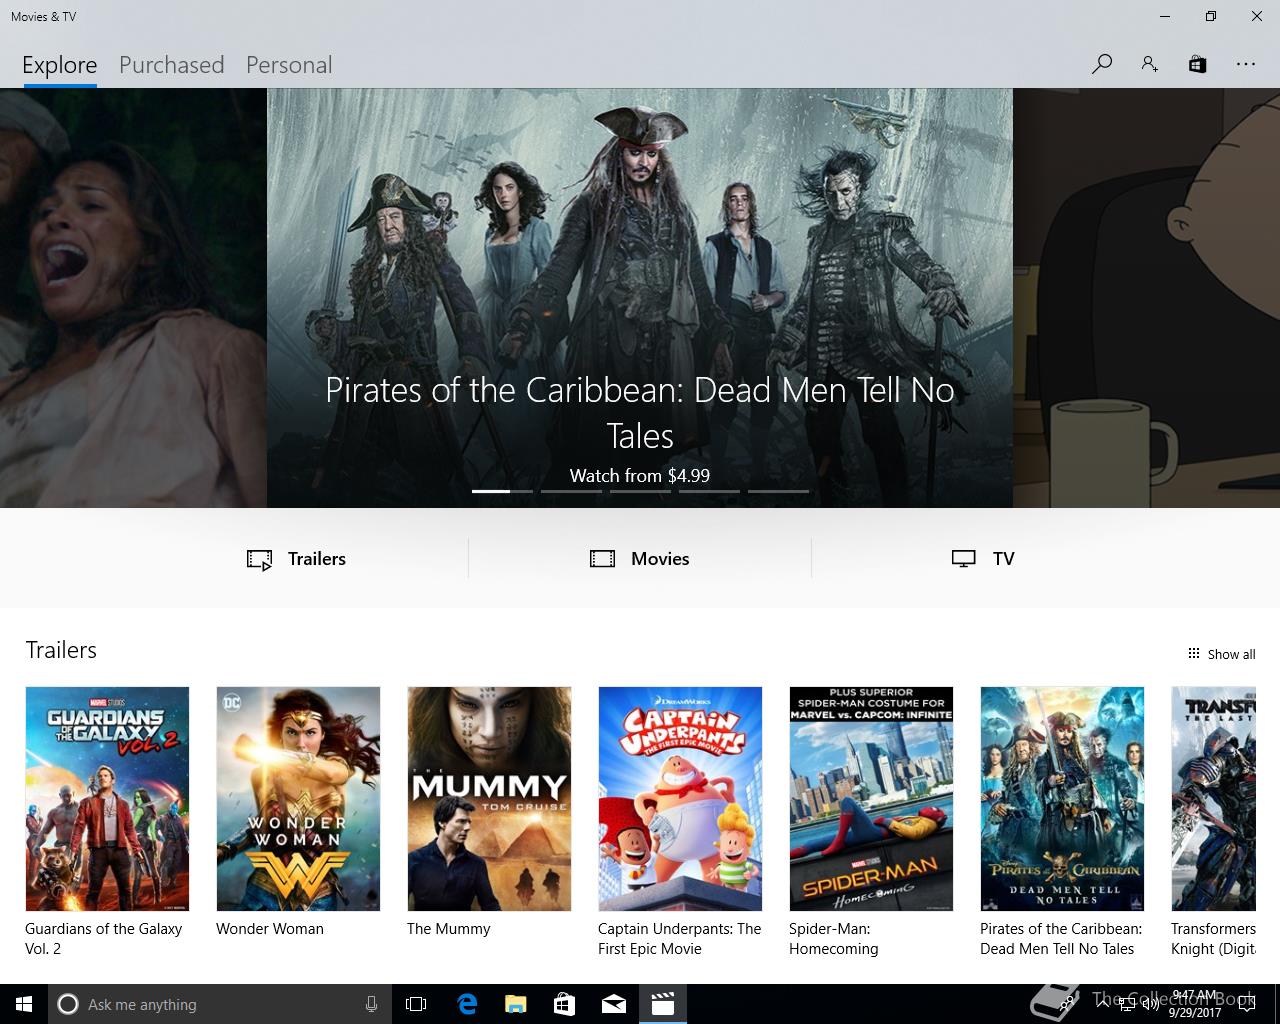
Task: Open the Spider-Man: Homecoming poster
Action: 871,798
